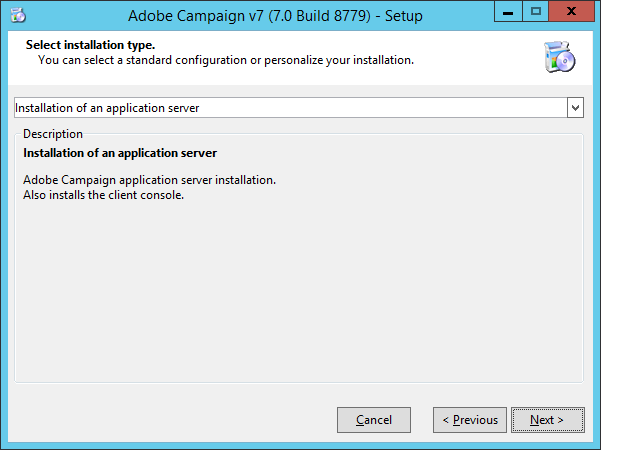Go back with the Previous button
The image size is (622, 469).
coord(470,420)
